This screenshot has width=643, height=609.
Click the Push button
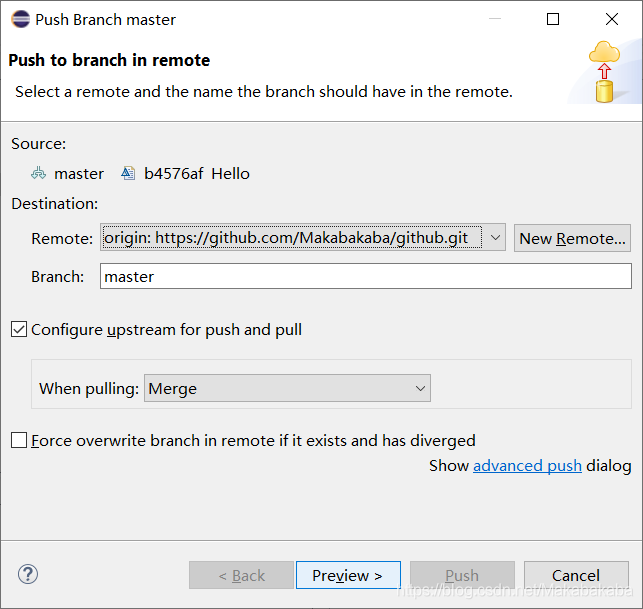coord(462,575)
